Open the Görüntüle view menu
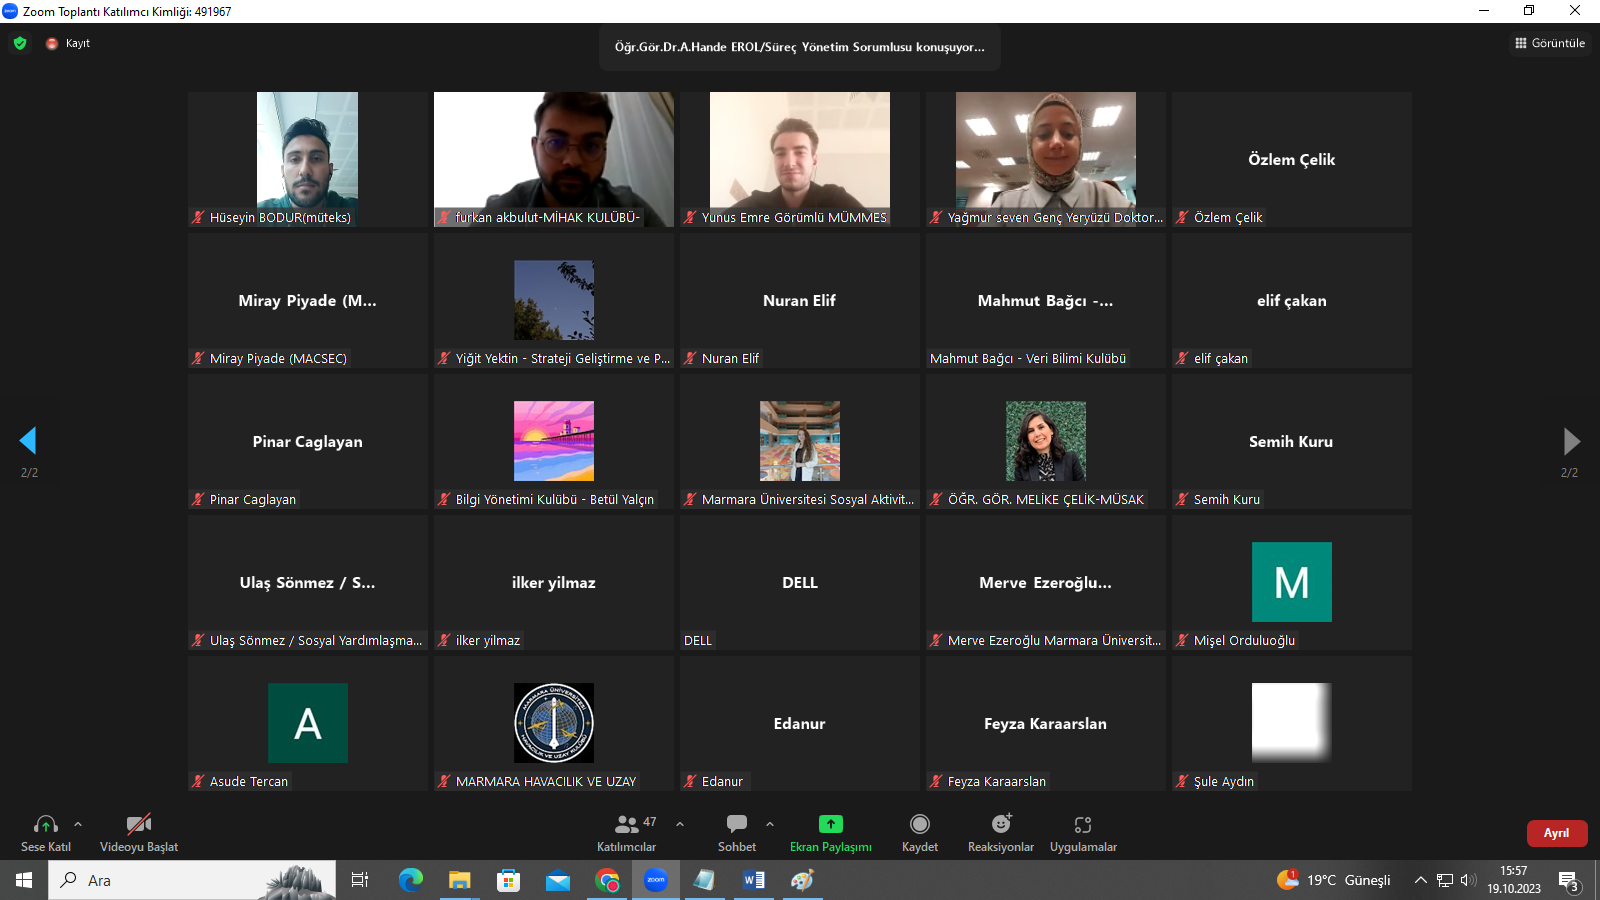The height and width of the screenshot is (900, 1600). (x=1550, y=43)
